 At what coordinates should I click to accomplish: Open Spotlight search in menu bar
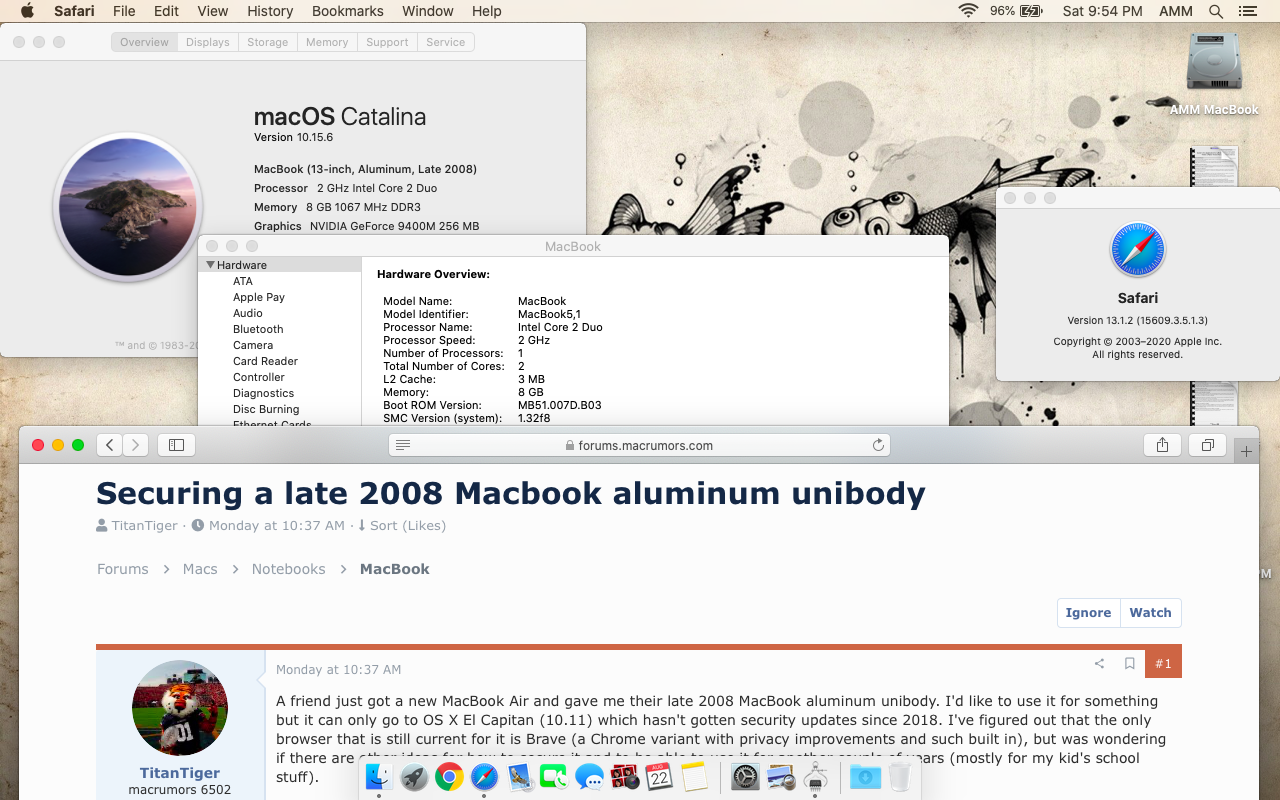click(1215, 11)
